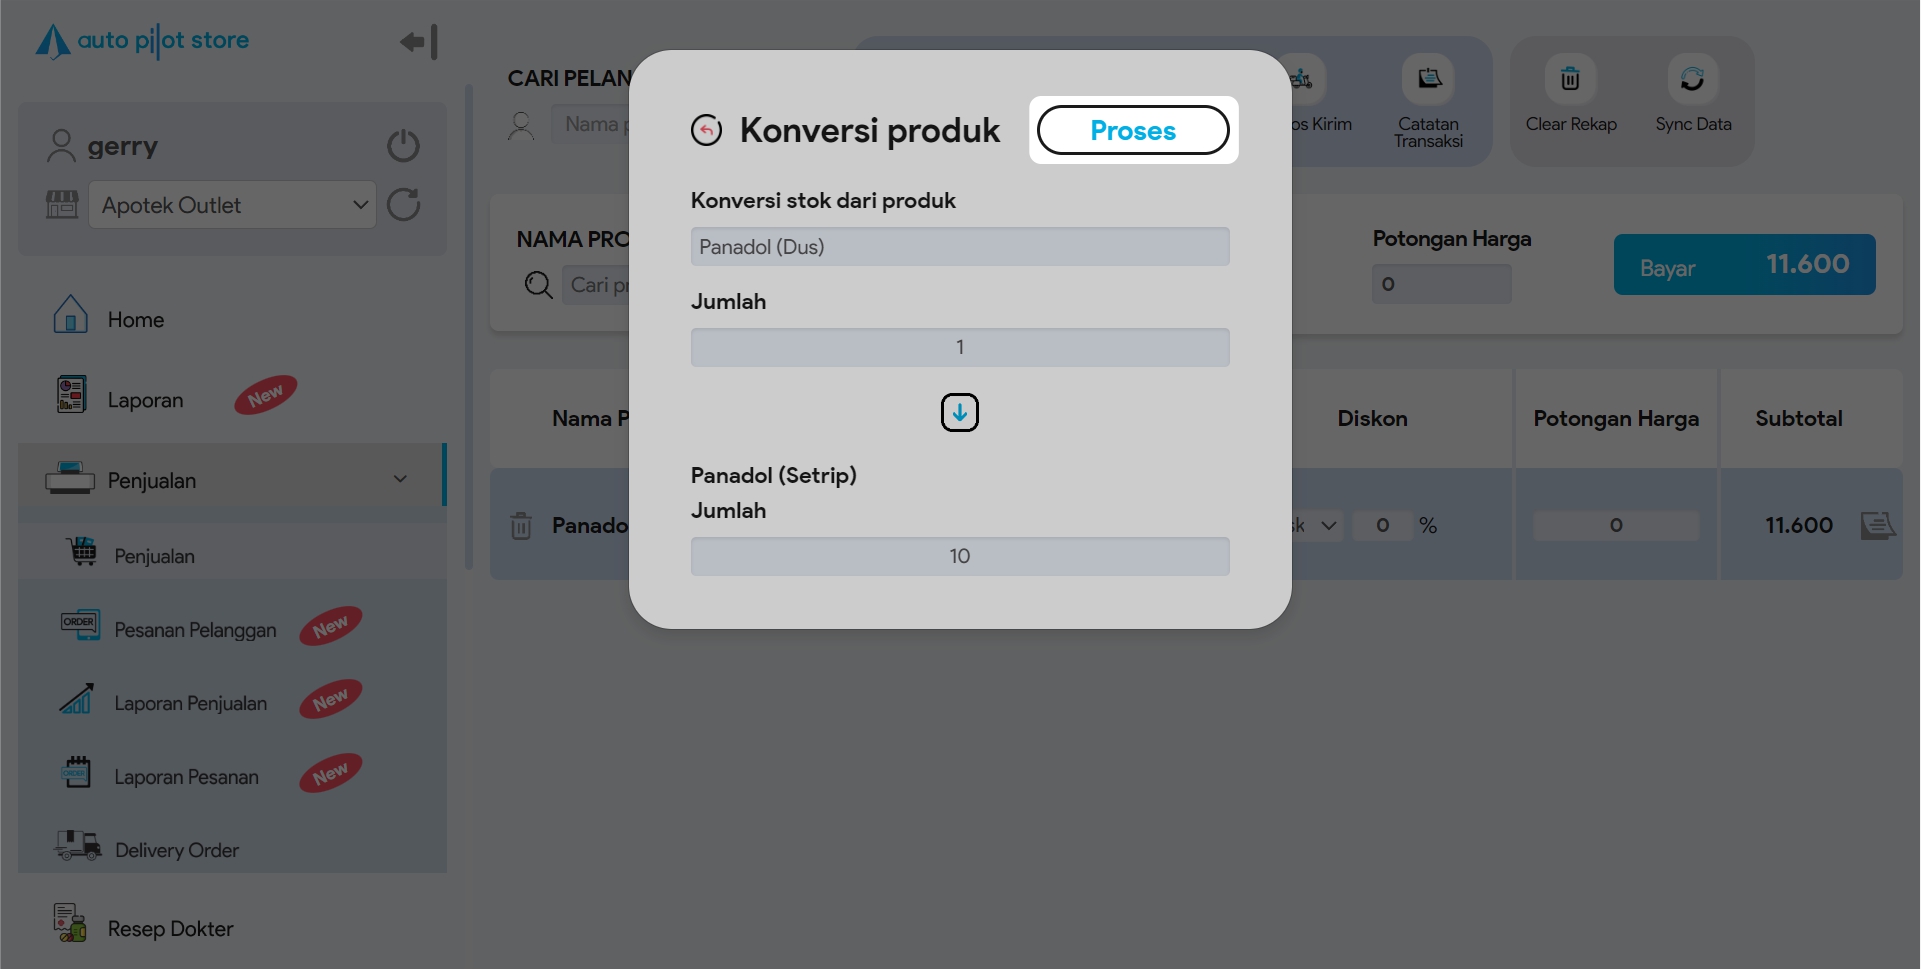Click the Clear Rekap trash icon
1921x970 pixels.
[x=1570, y=80]
